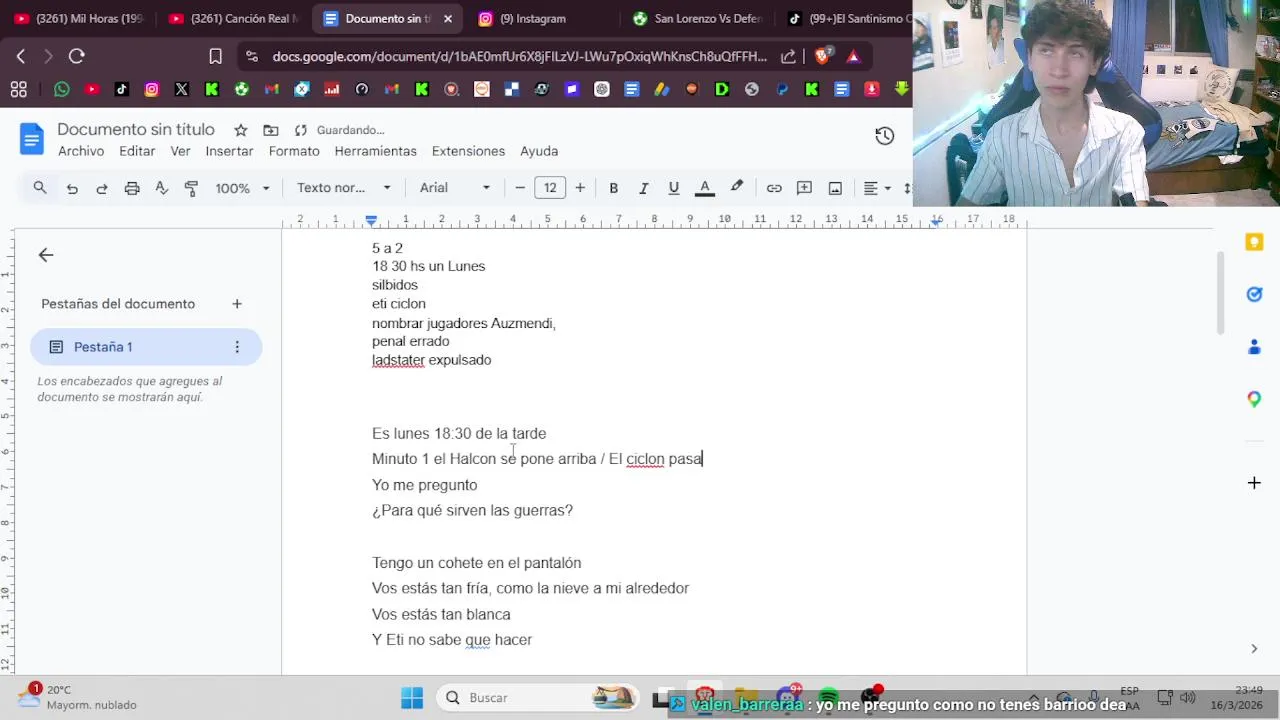
Task: Click the document title Documento sin título
Action: click(x=136, y=130)
